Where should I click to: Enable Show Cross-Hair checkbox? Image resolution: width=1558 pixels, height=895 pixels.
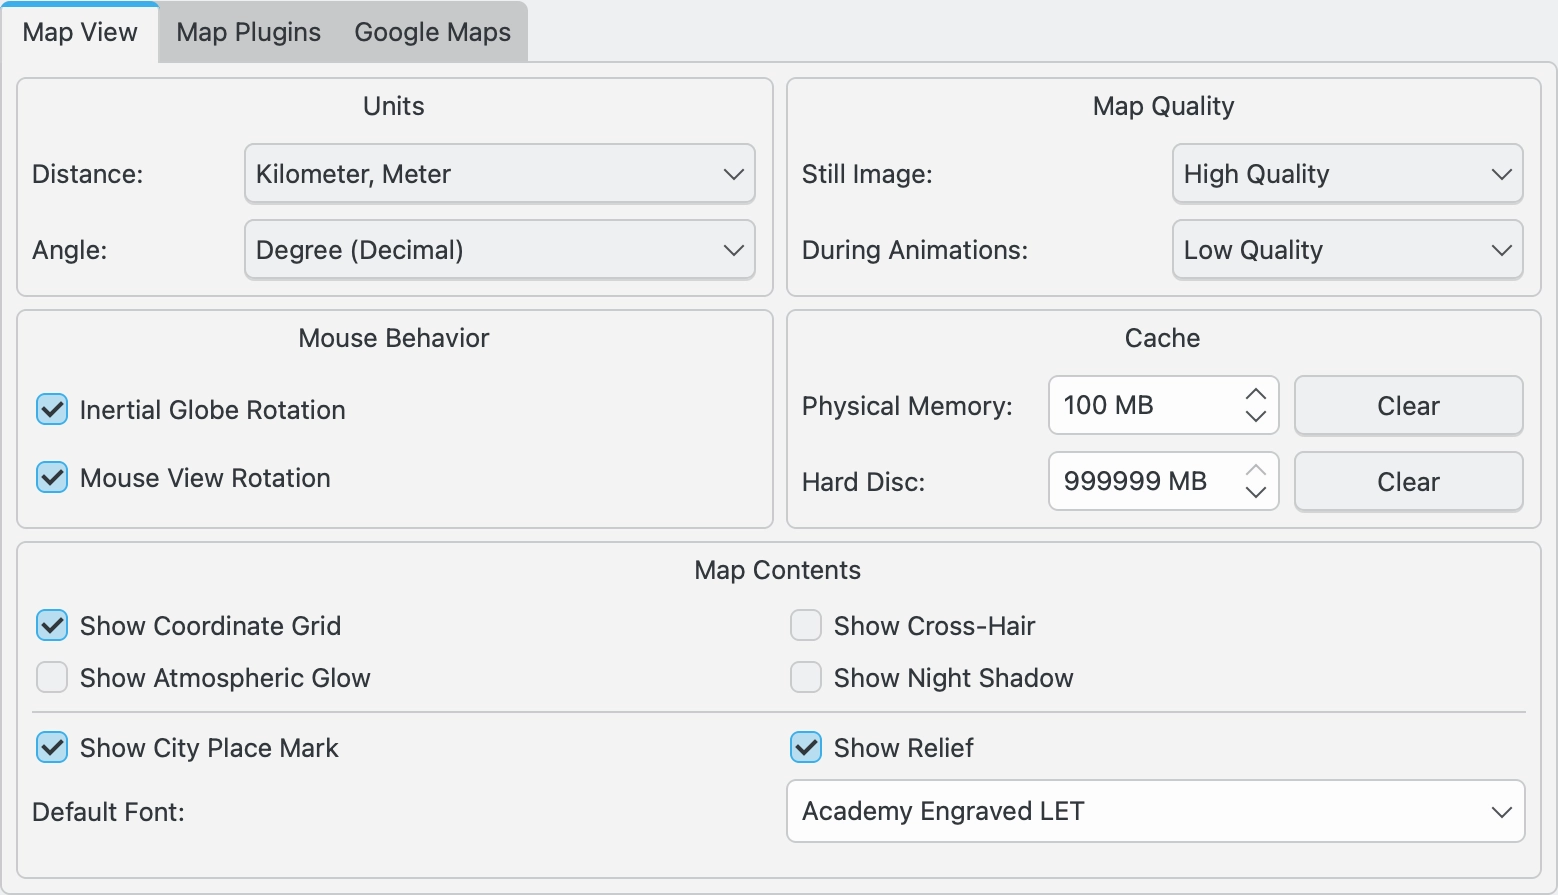806,626
